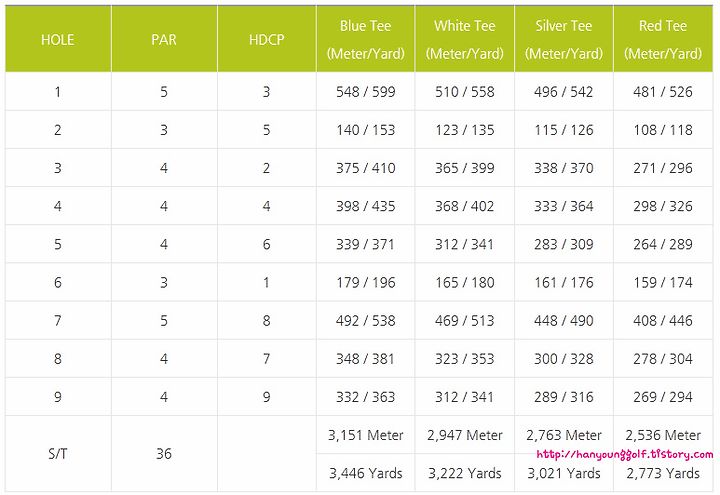Click the S/T subtotal row label
The width and height of the screenshot is (720, 495).
coord(58,454)
